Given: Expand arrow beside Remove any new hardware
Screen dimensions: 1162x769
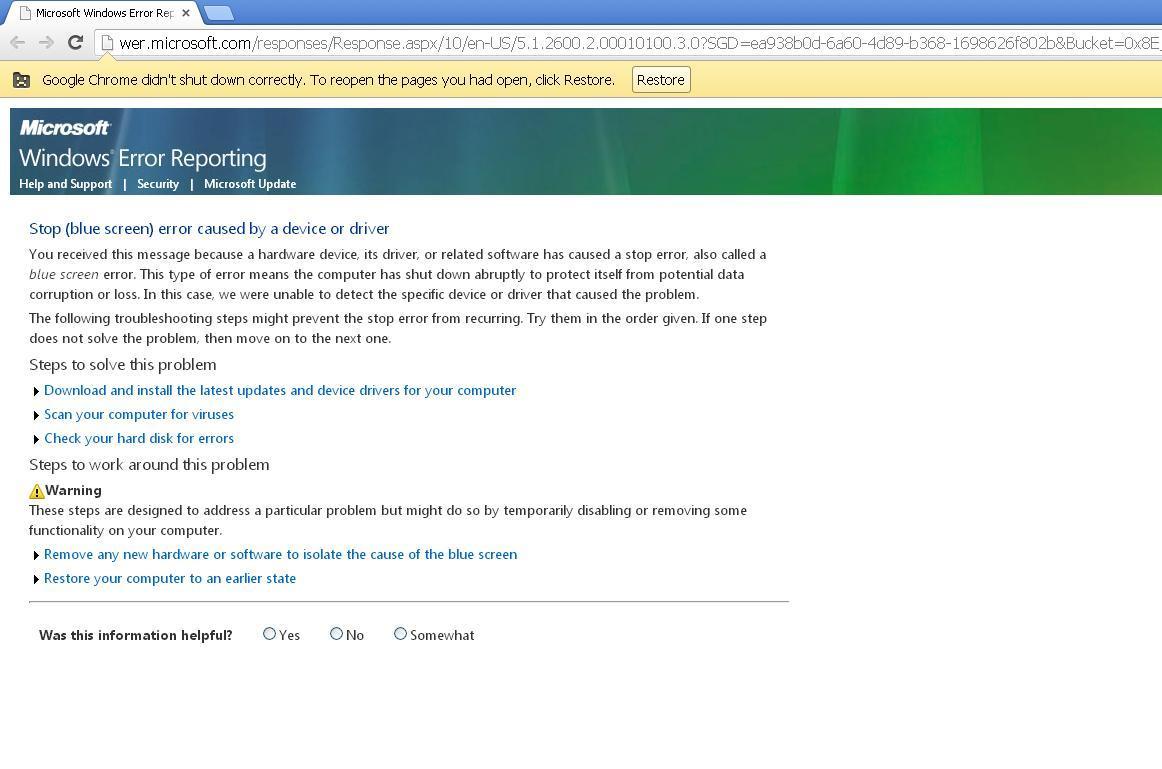Looking at the screenshot, I should 36,555.
